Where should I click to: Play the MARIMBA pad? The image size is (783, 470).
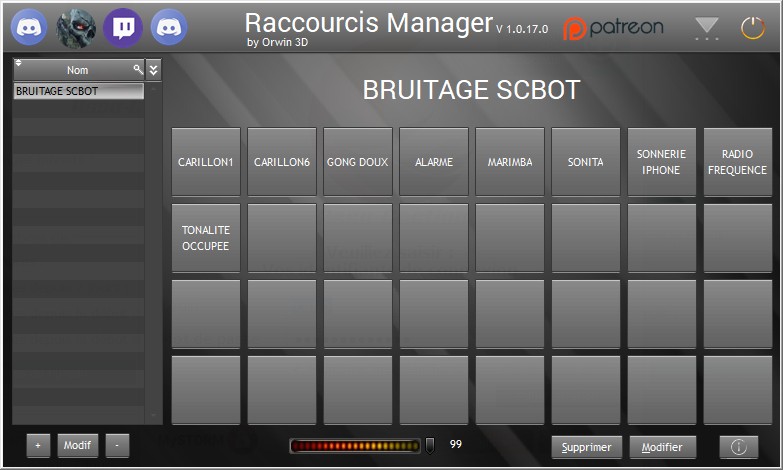coord(510,162)
